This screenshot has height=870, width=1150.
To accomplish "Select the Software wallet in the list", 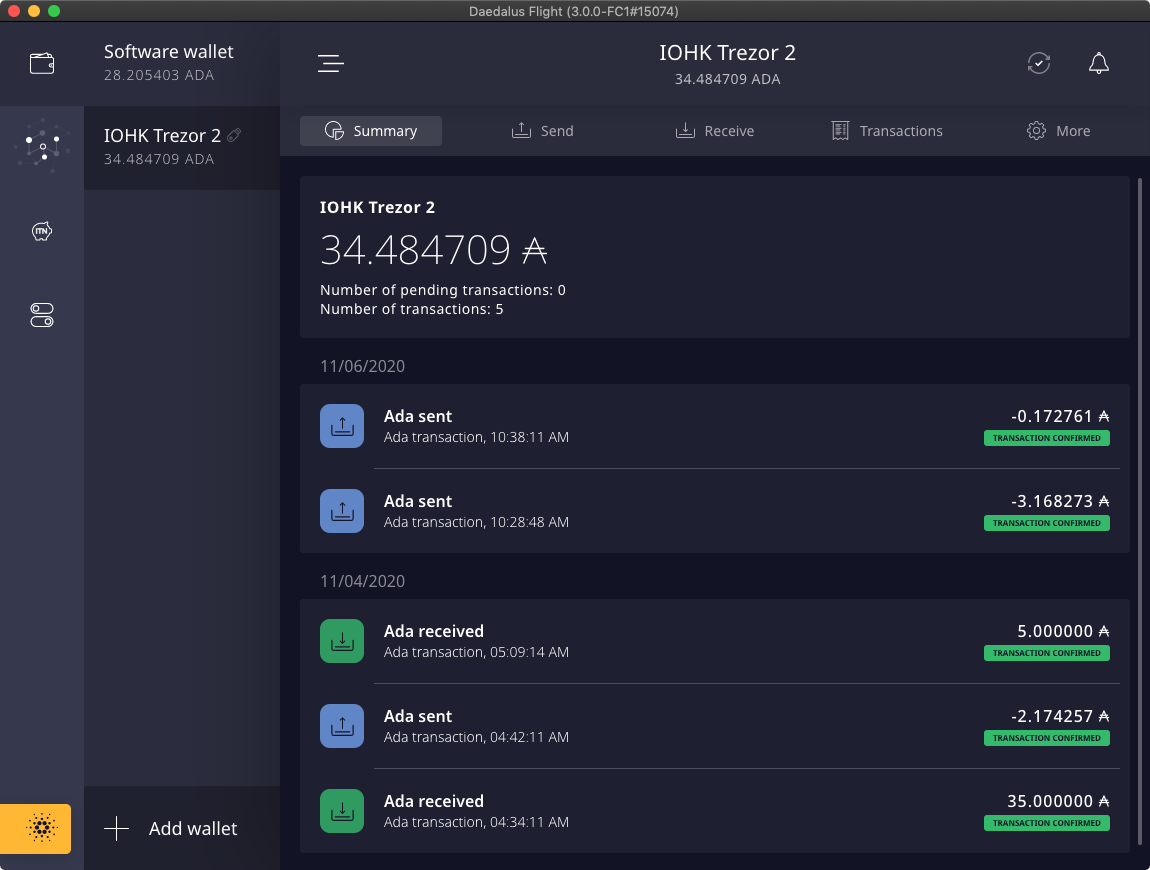I will point(182,64).
